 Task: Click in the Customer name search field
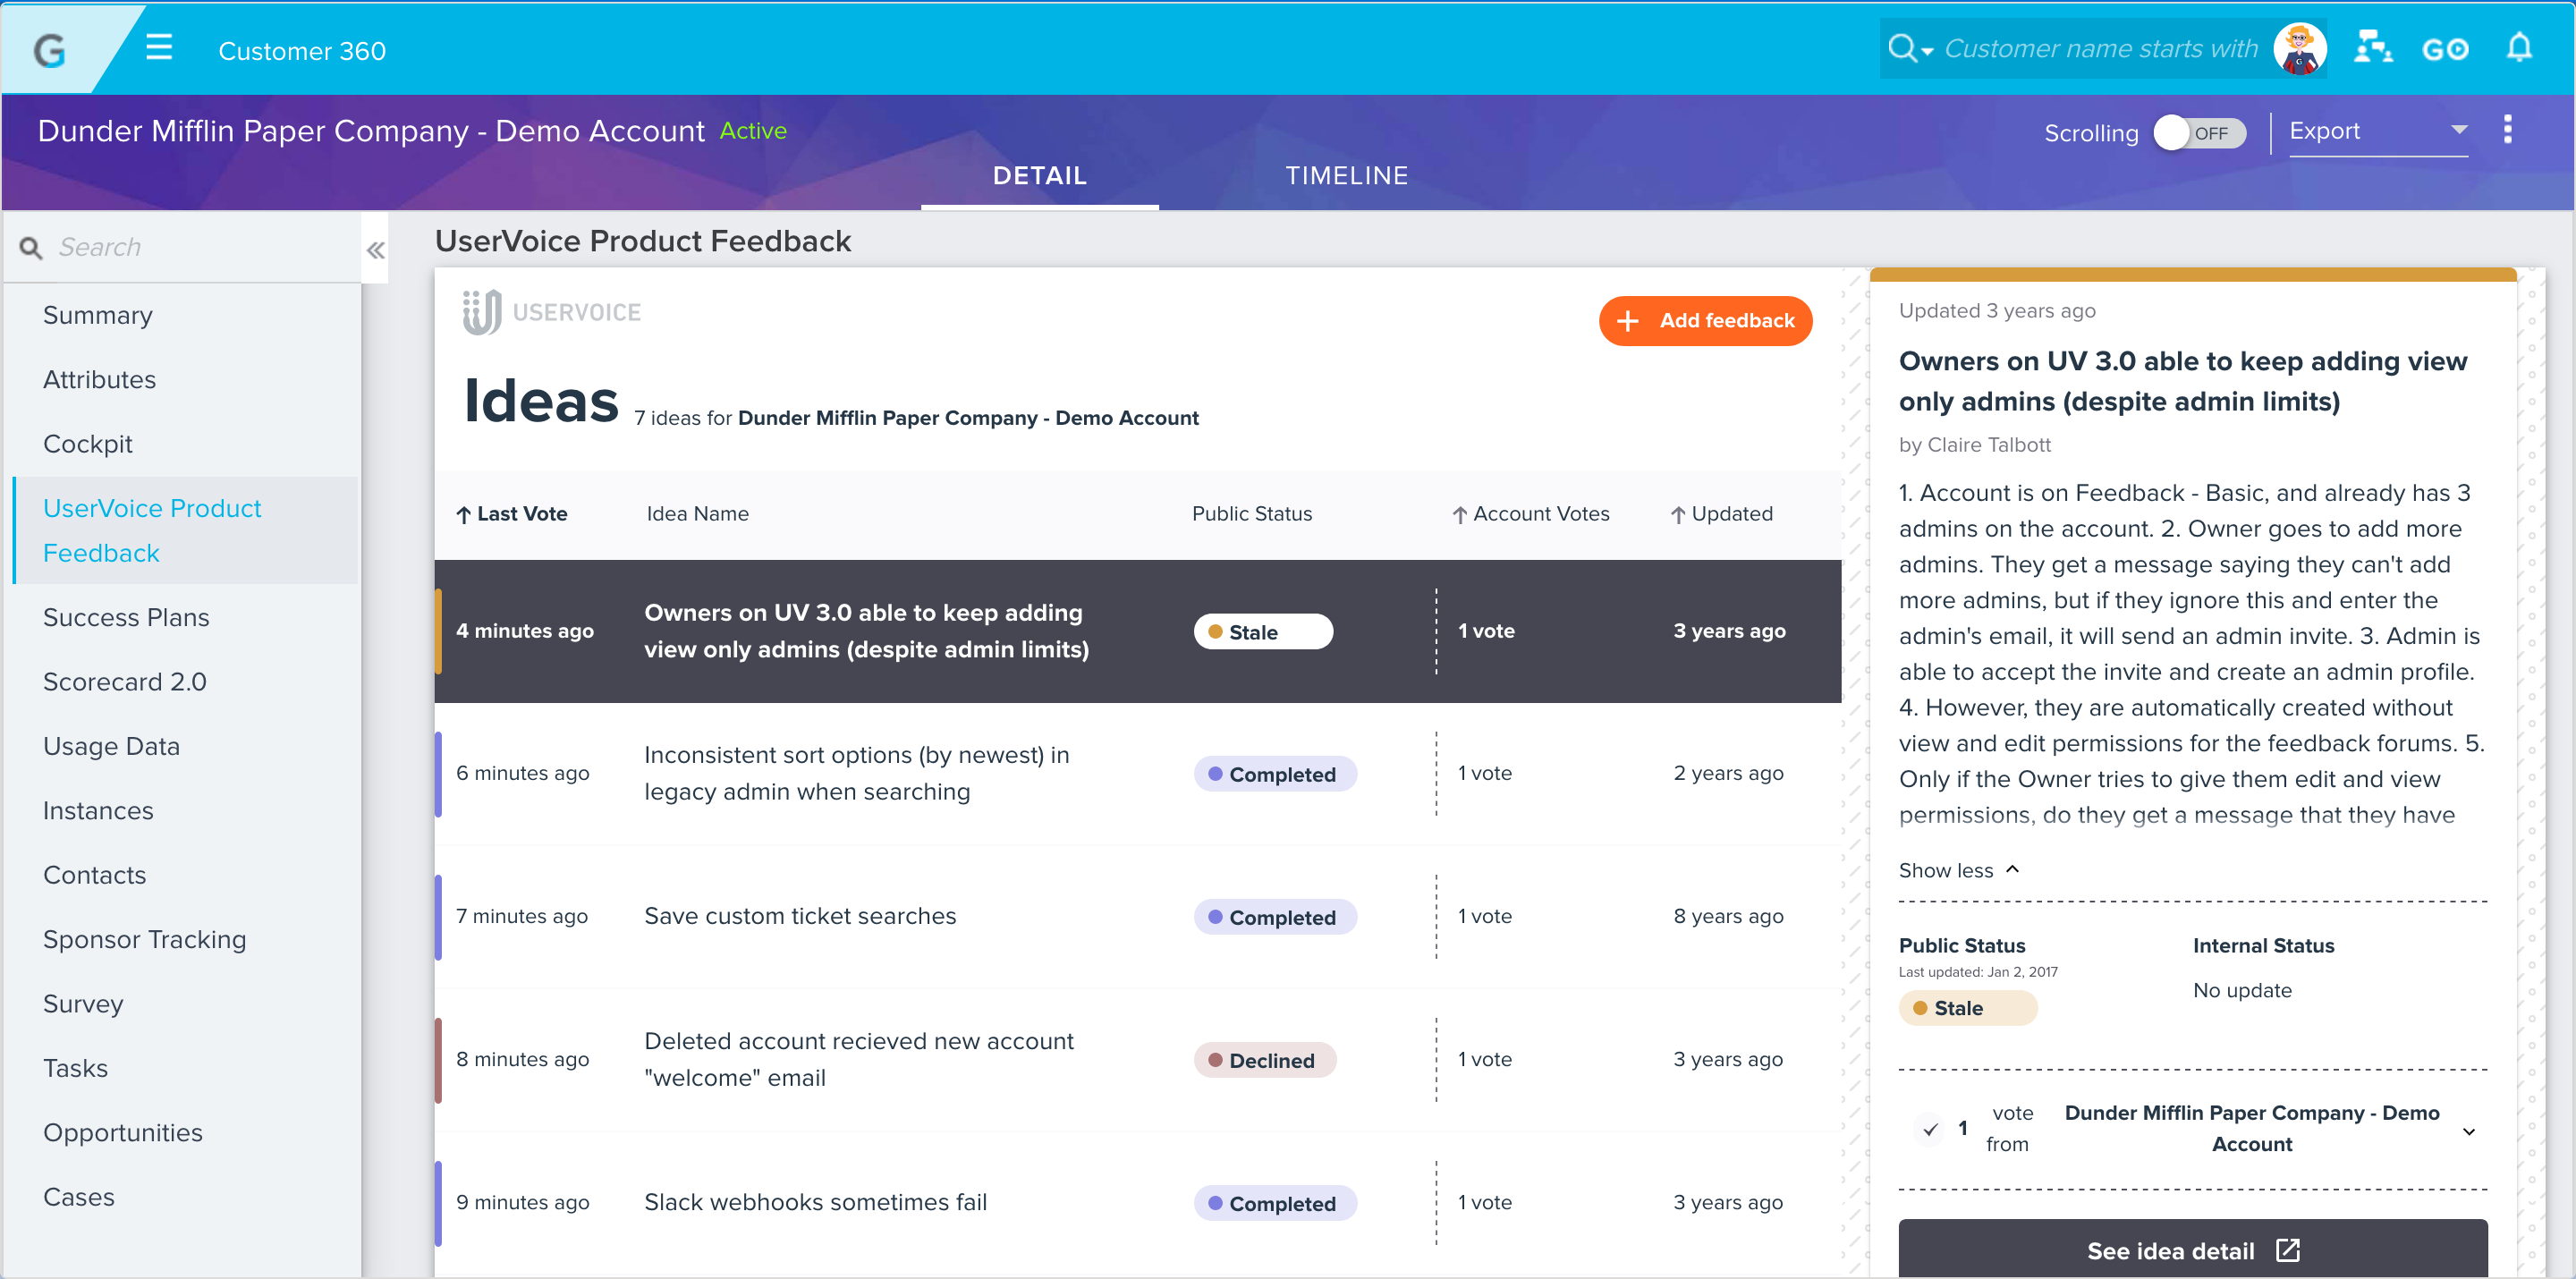2100,48
